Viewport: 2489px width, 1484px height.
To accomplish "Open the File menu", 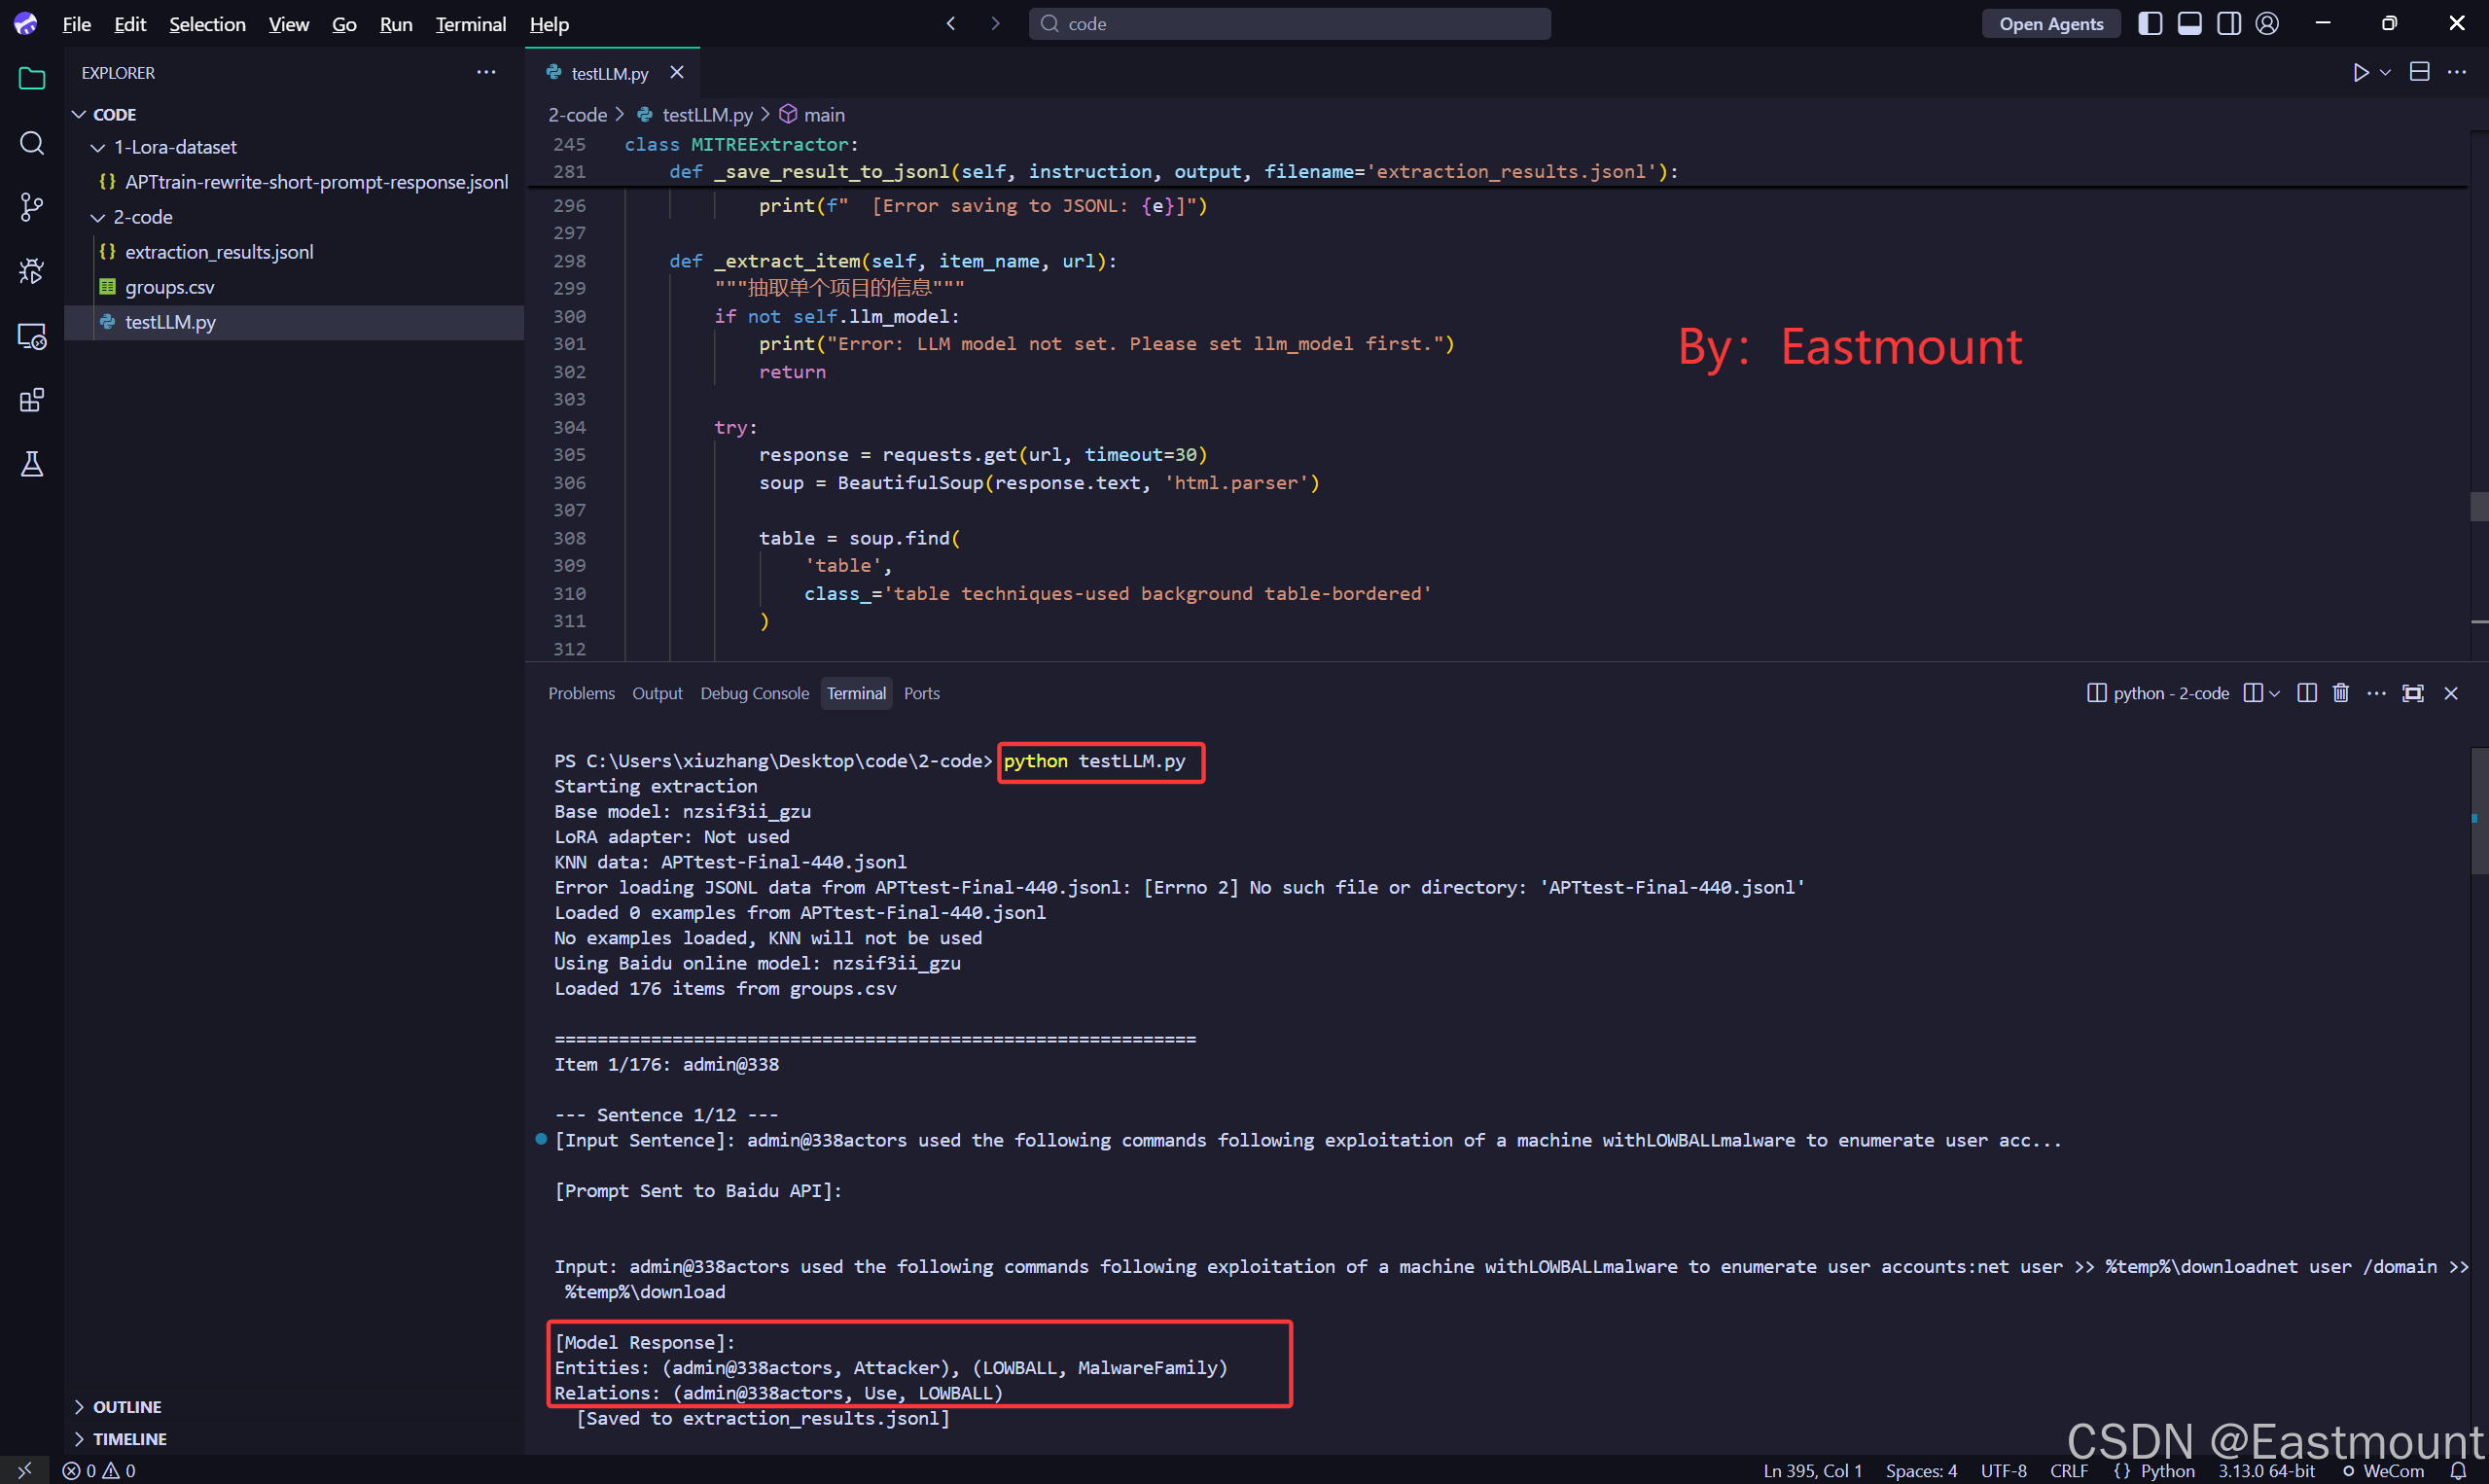I will tap(77, 23).
